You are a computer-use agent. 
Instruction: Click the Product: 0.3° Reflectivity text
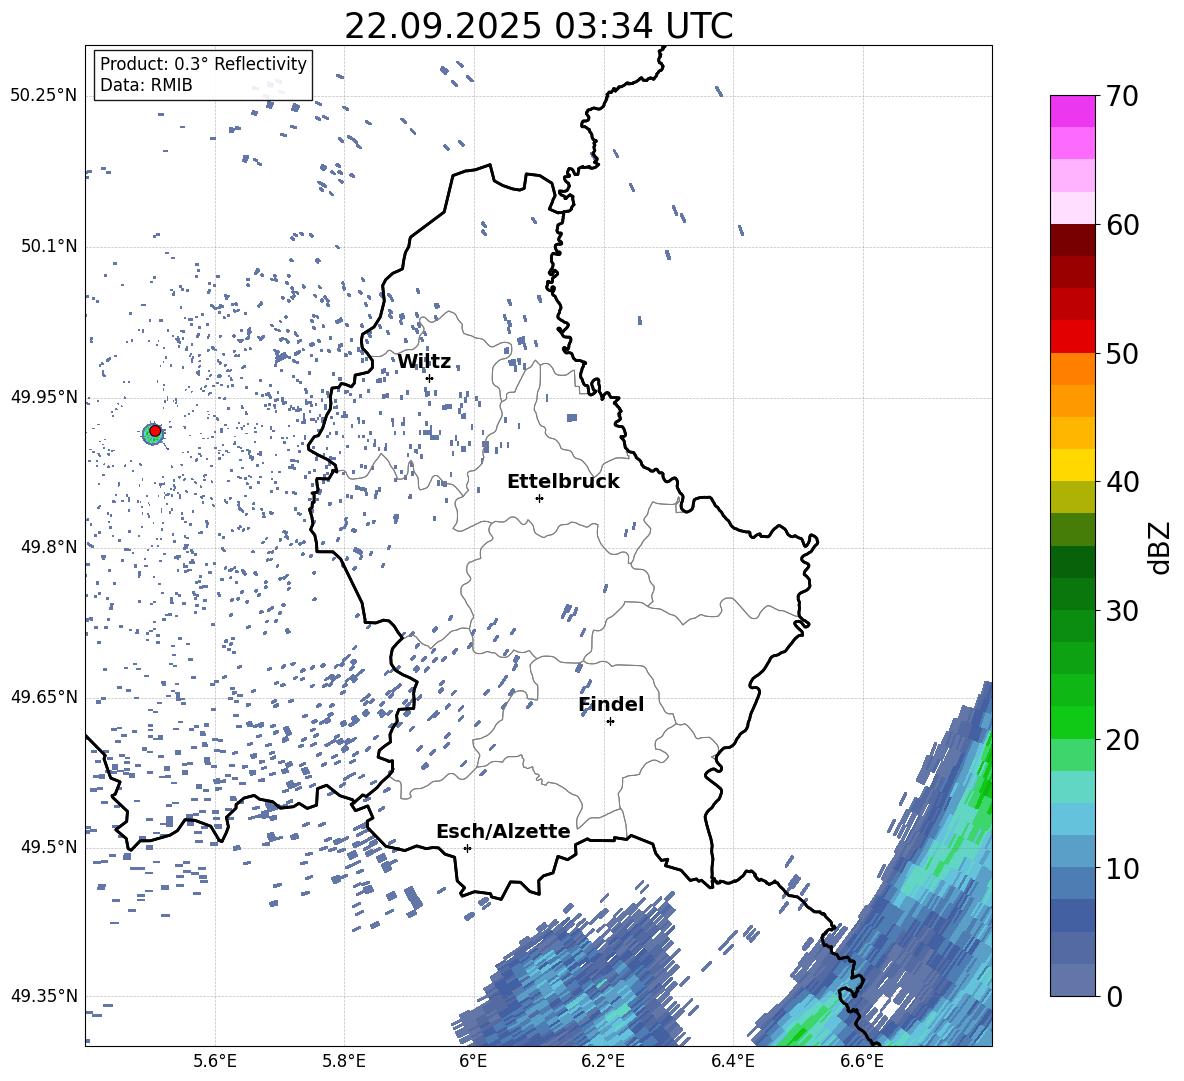coord(203,64)
